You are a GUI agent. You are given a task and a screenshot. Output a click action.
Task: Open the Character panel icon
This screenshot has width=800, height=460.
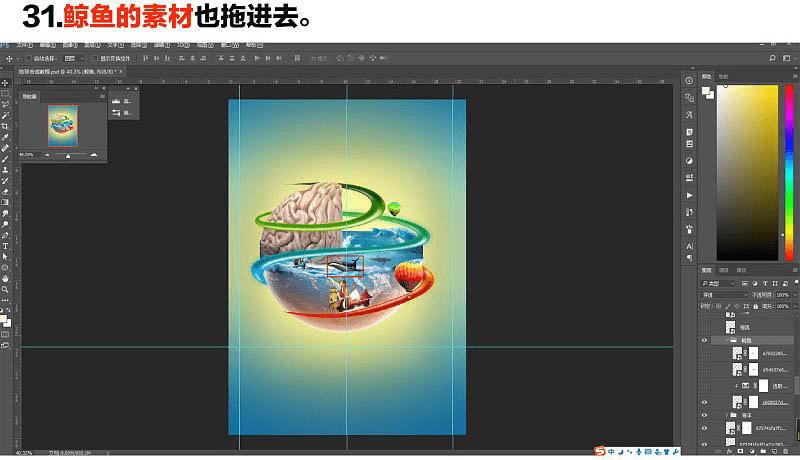[689, 246]
